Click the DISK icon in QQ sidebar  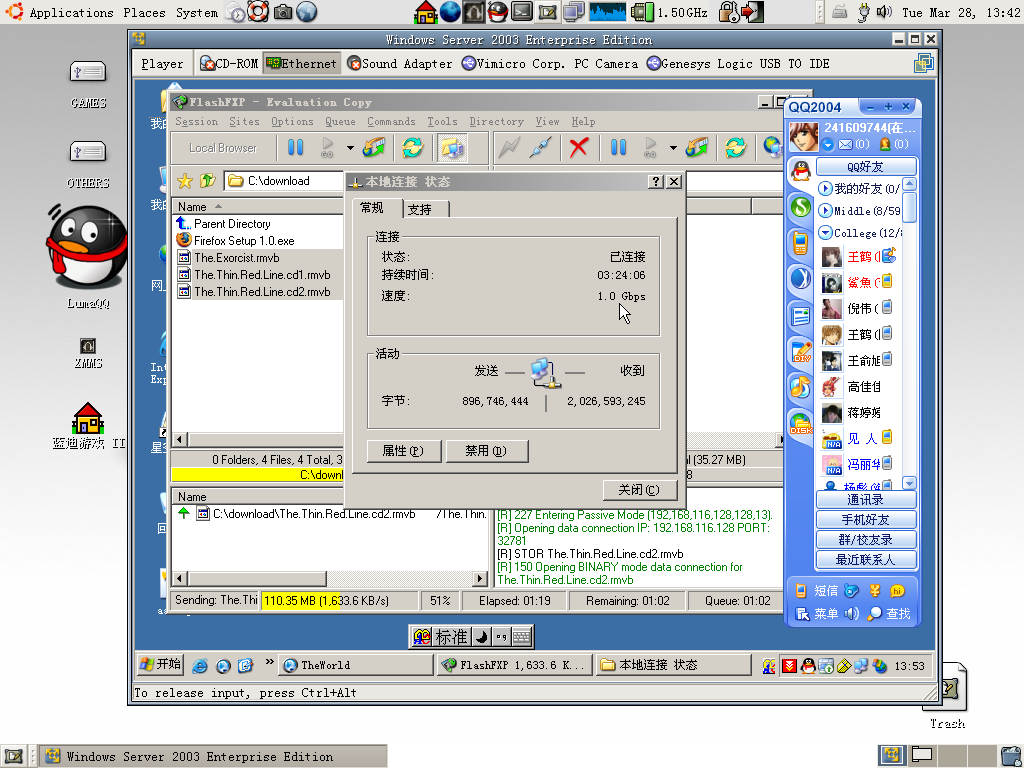pyautogui.click(x=801, y=423)
